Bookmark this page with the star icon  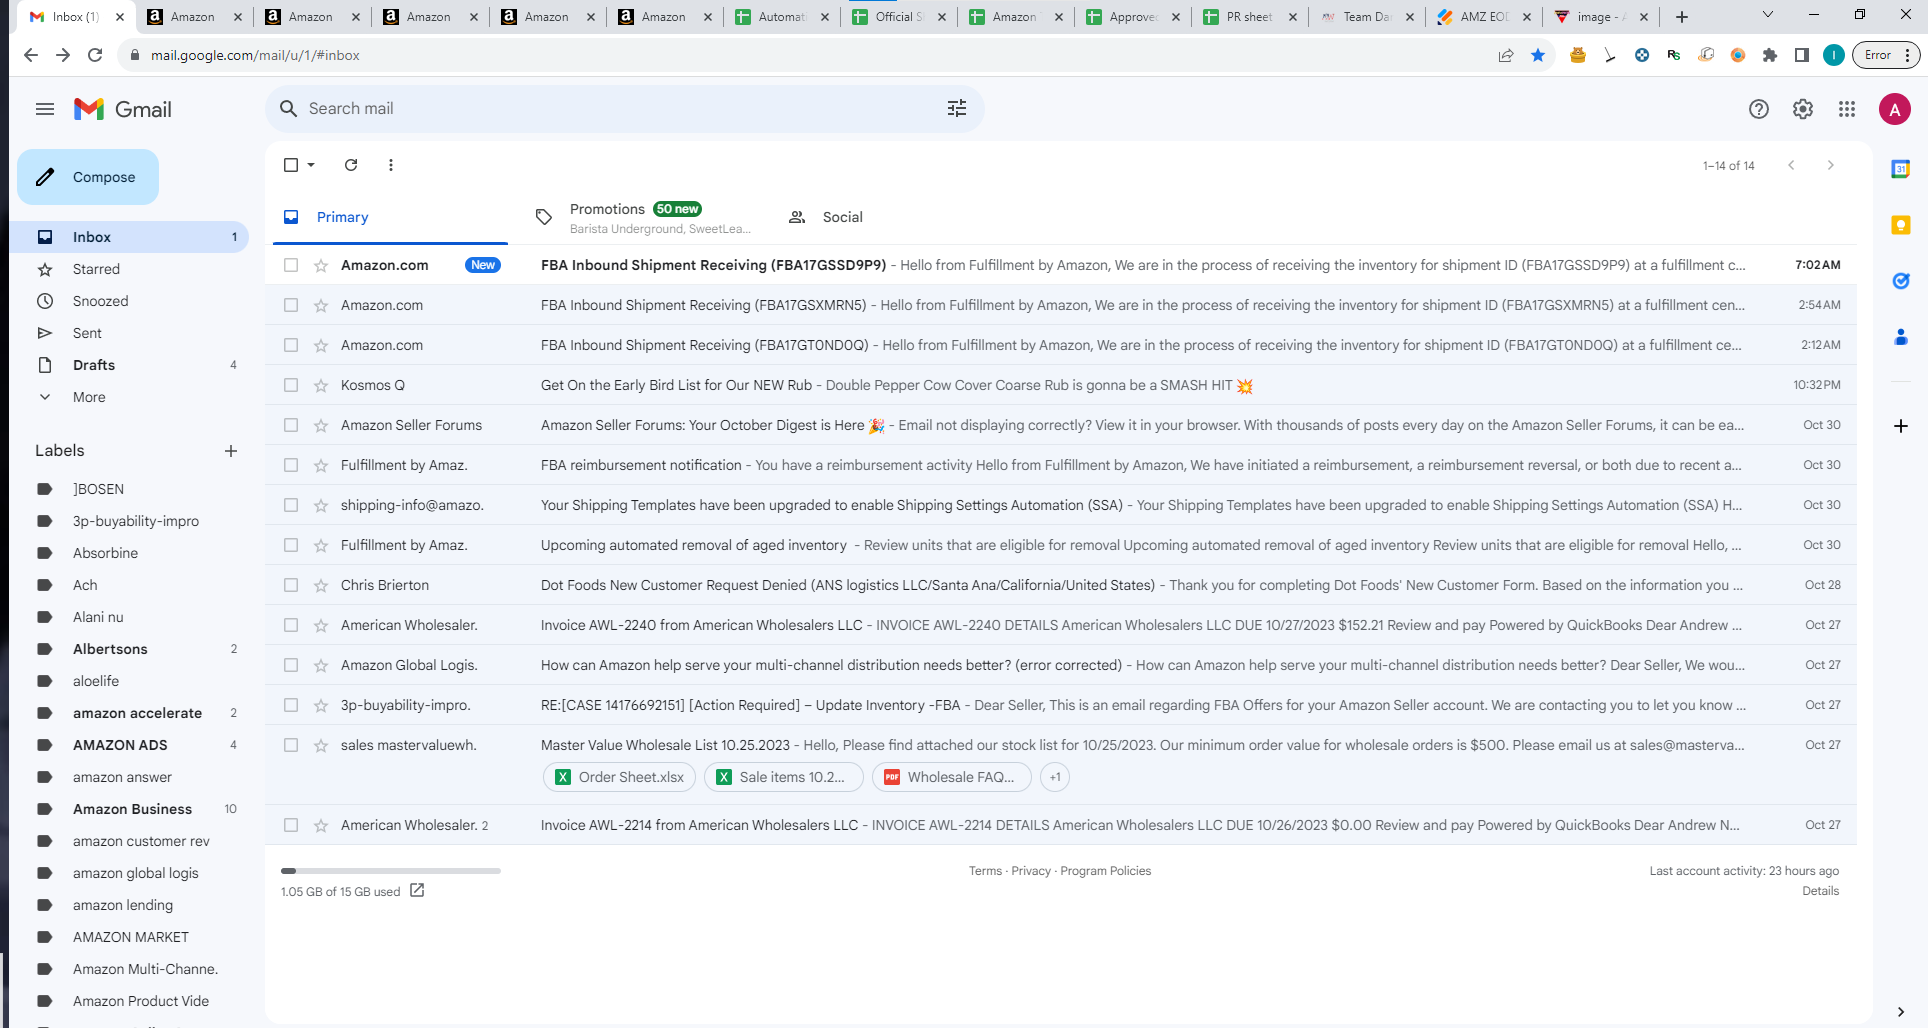click(x=1538, y=55)
